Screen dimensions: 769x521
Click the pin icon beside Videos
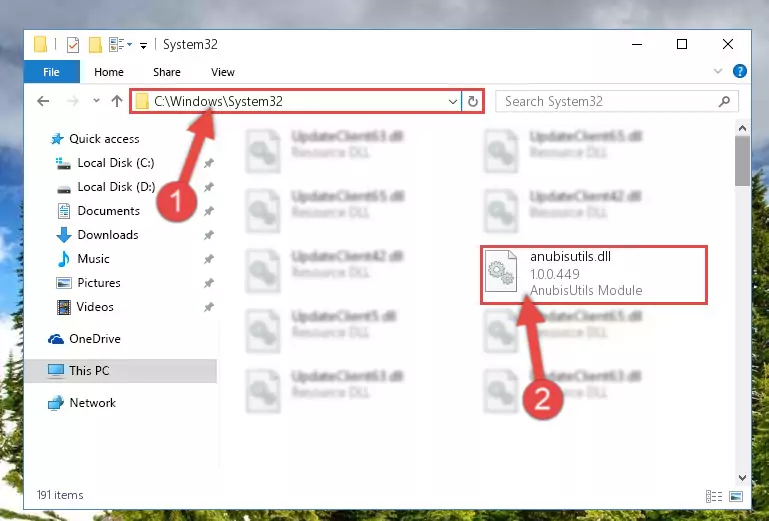tap(209, 307)
